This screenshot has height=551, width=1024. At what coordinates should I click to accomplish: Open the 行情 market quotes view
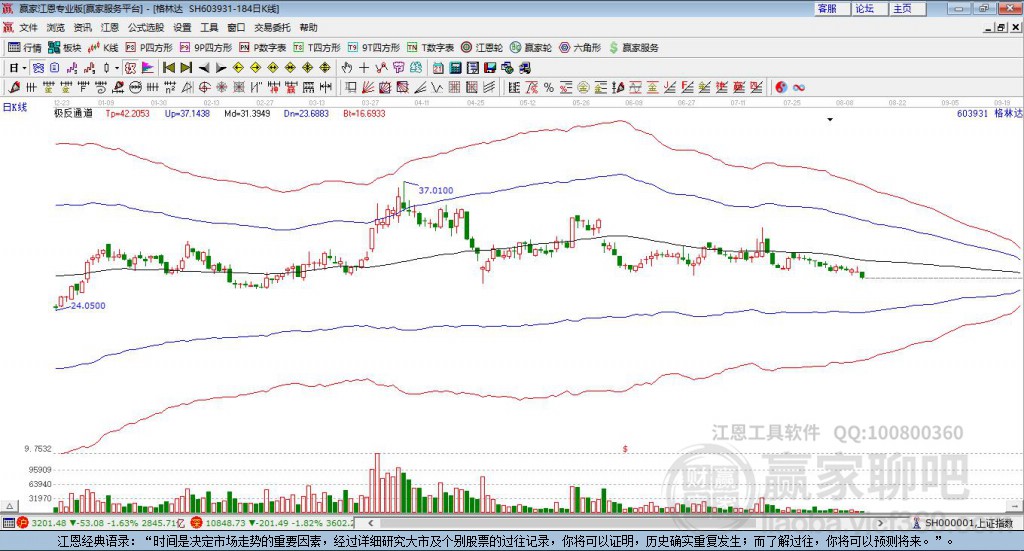point(25,48)
